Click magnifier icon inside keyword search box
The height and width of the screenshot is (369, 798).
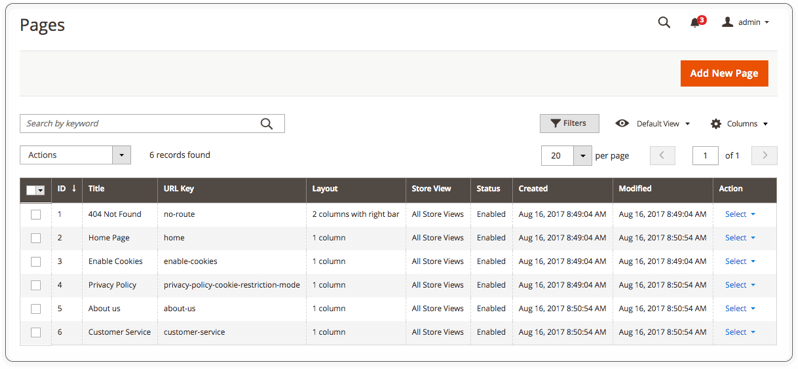click(267, 124)
